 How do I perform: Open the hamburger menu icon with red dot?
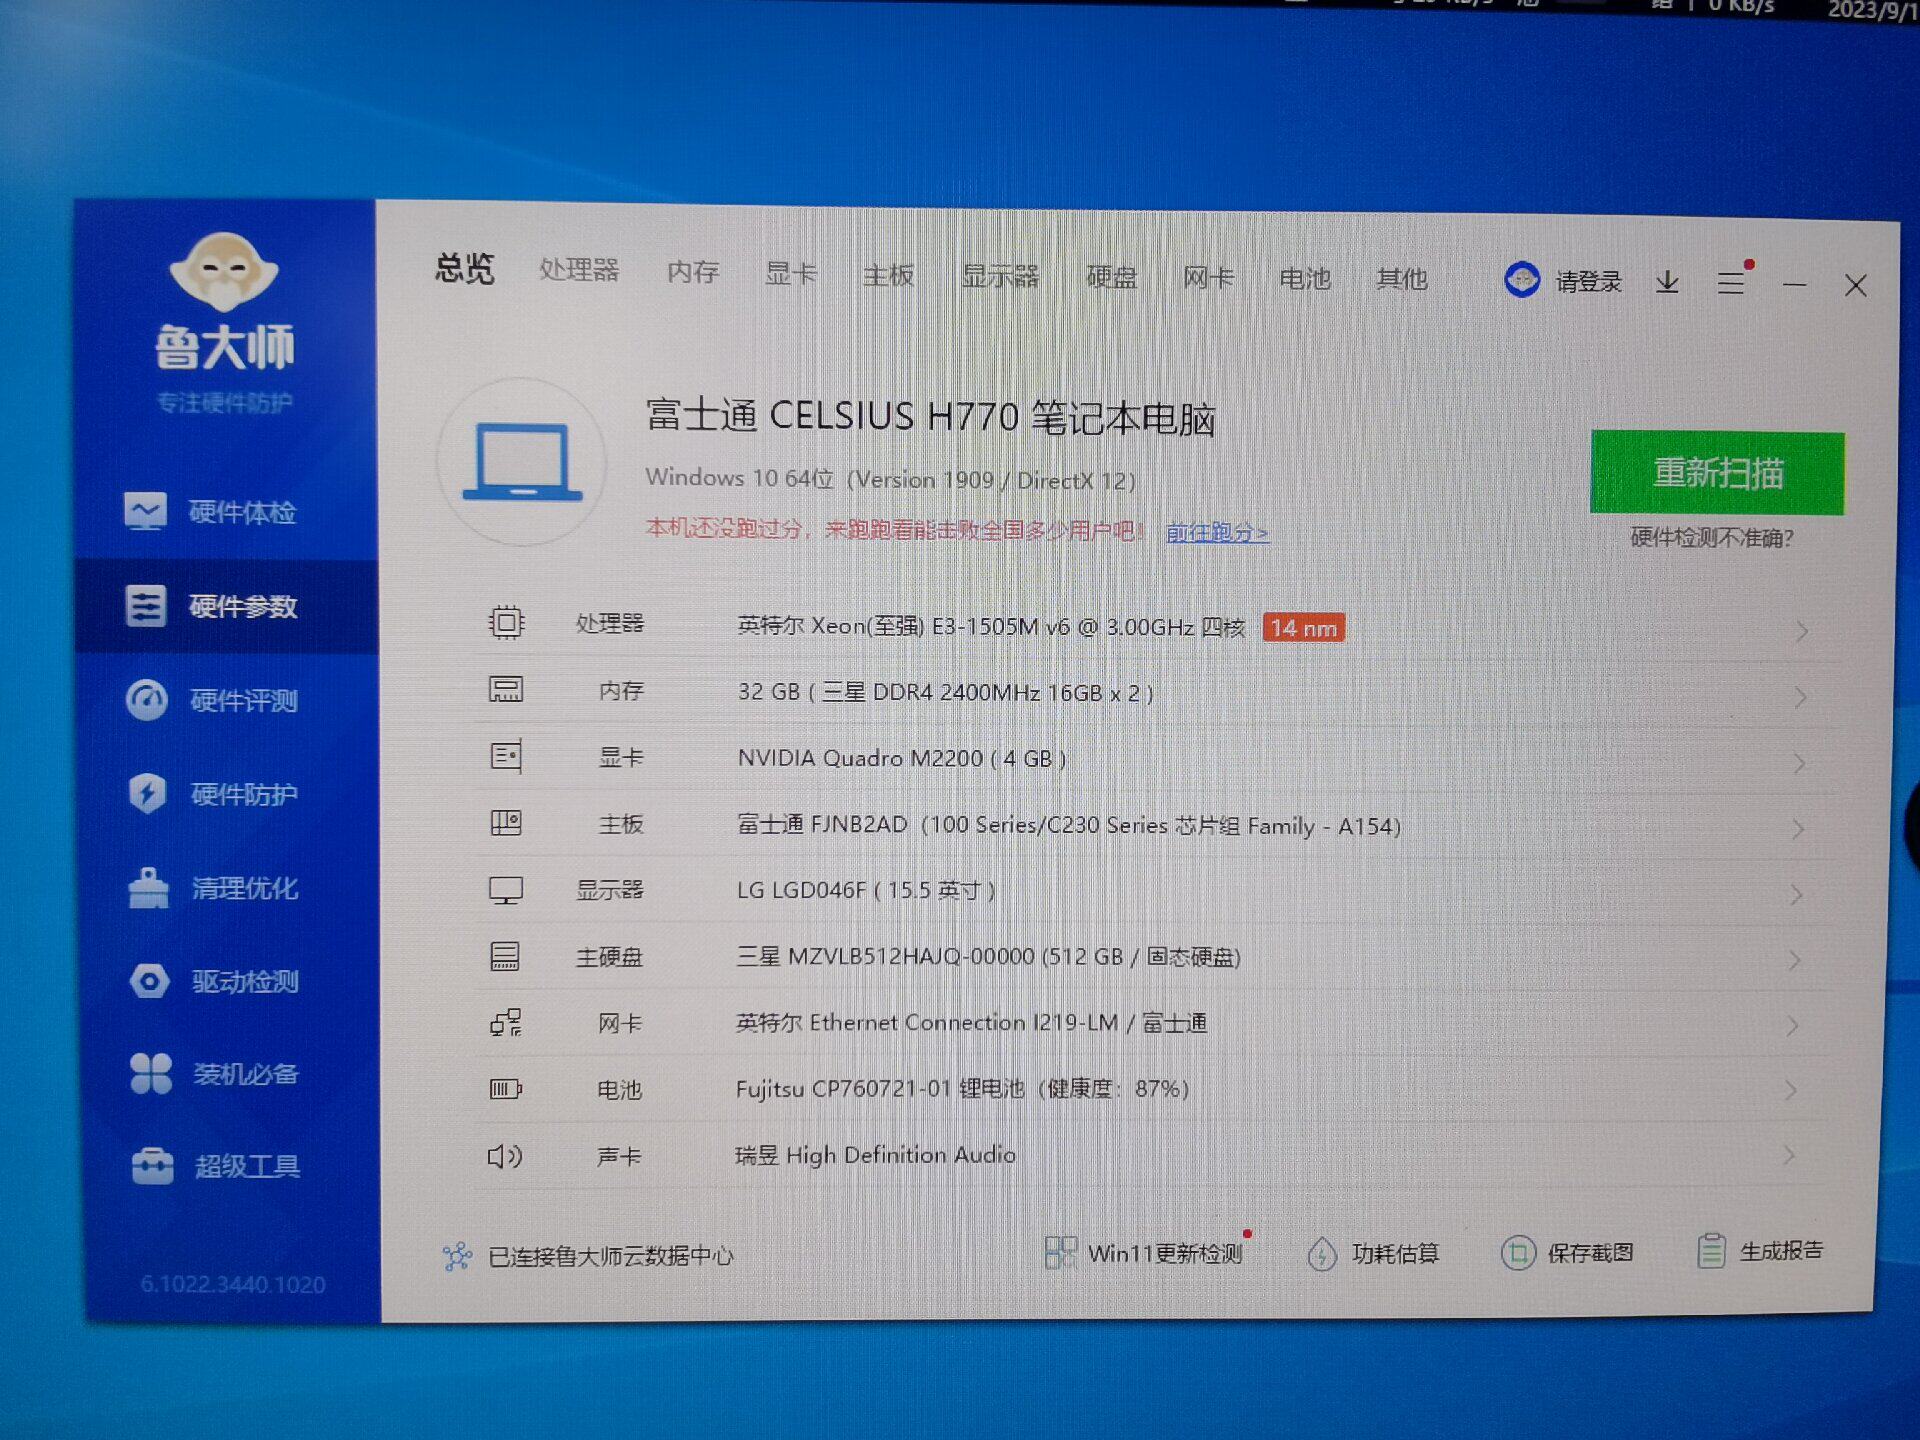[1731, 284]
